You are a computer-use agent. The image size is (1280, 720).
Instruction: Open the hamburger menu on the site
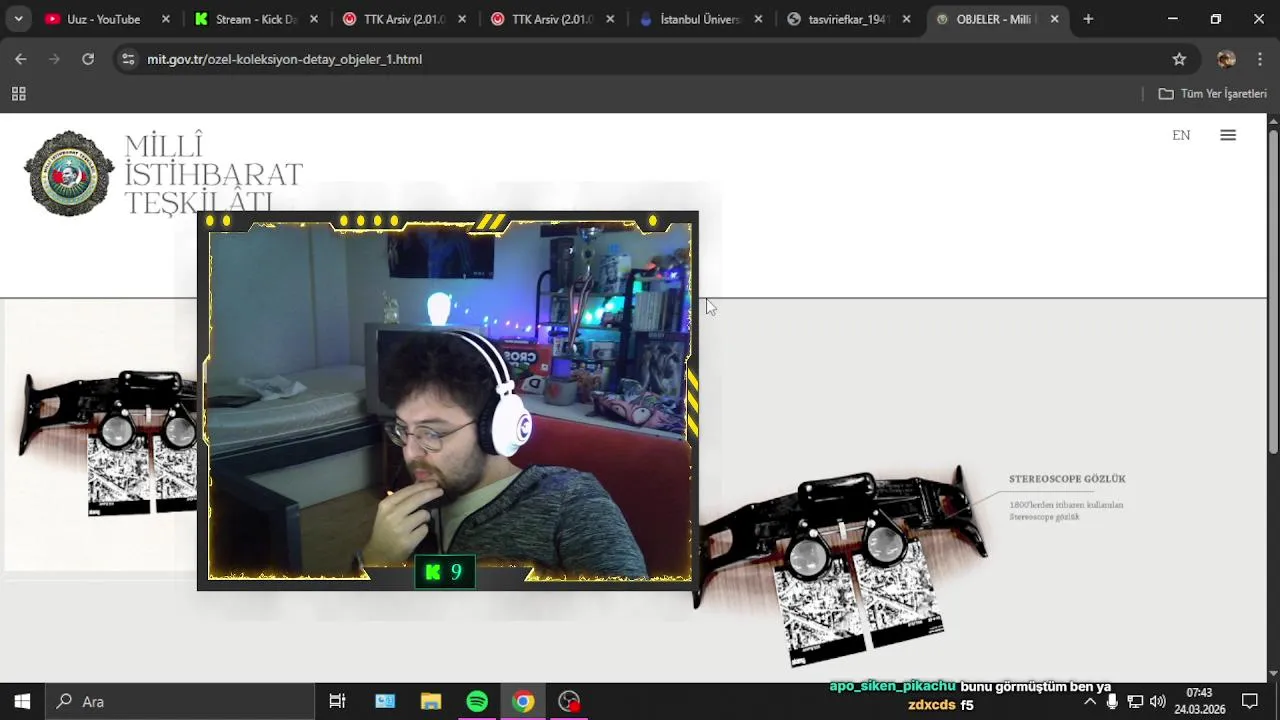(1228, 135)
